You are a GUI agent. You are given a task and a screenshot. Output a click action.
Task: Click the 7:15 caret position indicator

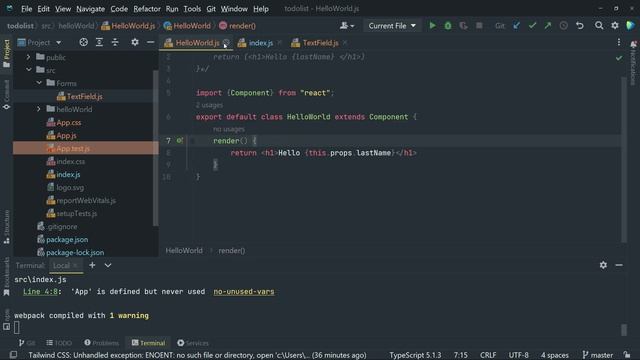460,355
